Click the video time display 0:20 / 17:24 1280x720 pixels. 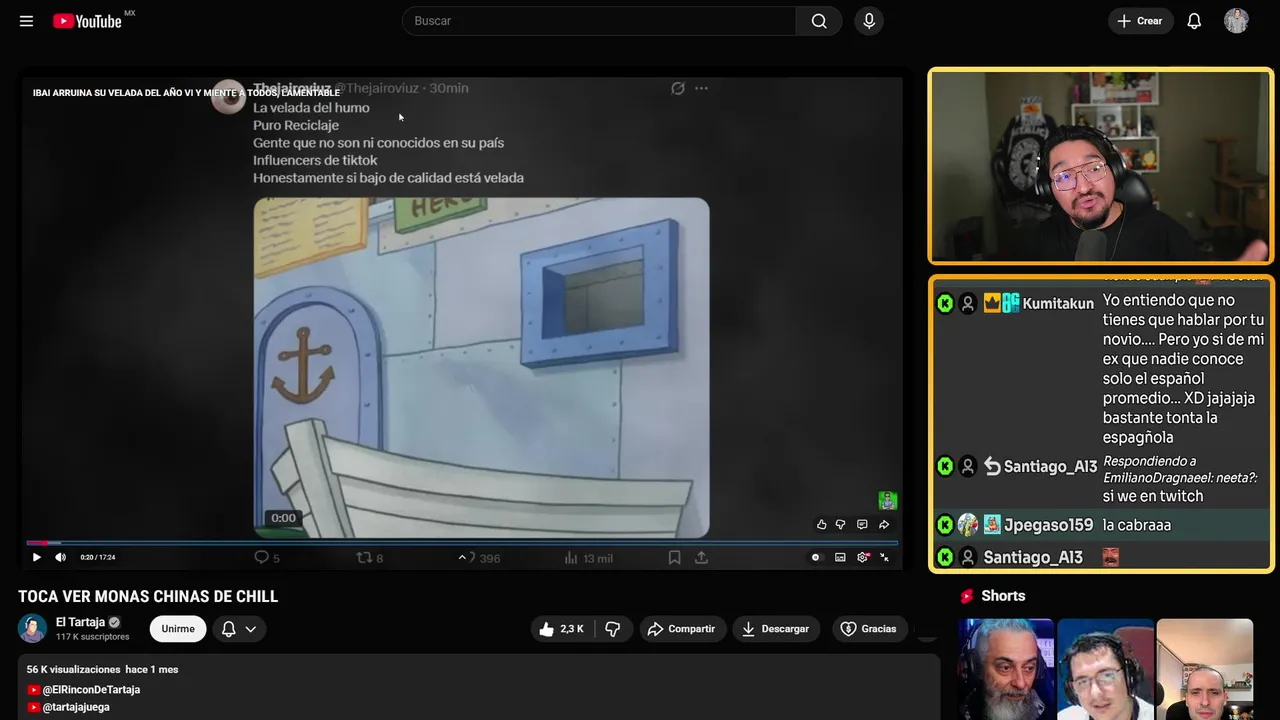point(98,557)
